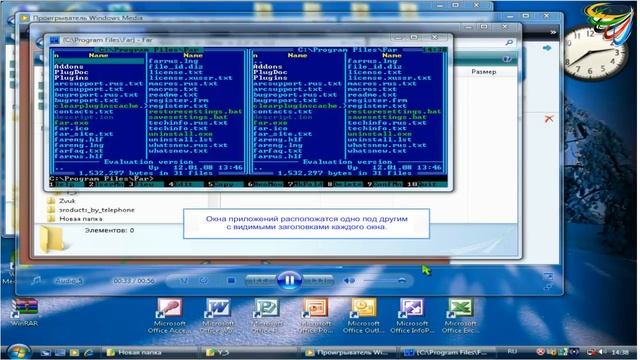Click Show Desktop quick launch icon
This screenshot has height=360, width=640.
pos(46,352)
